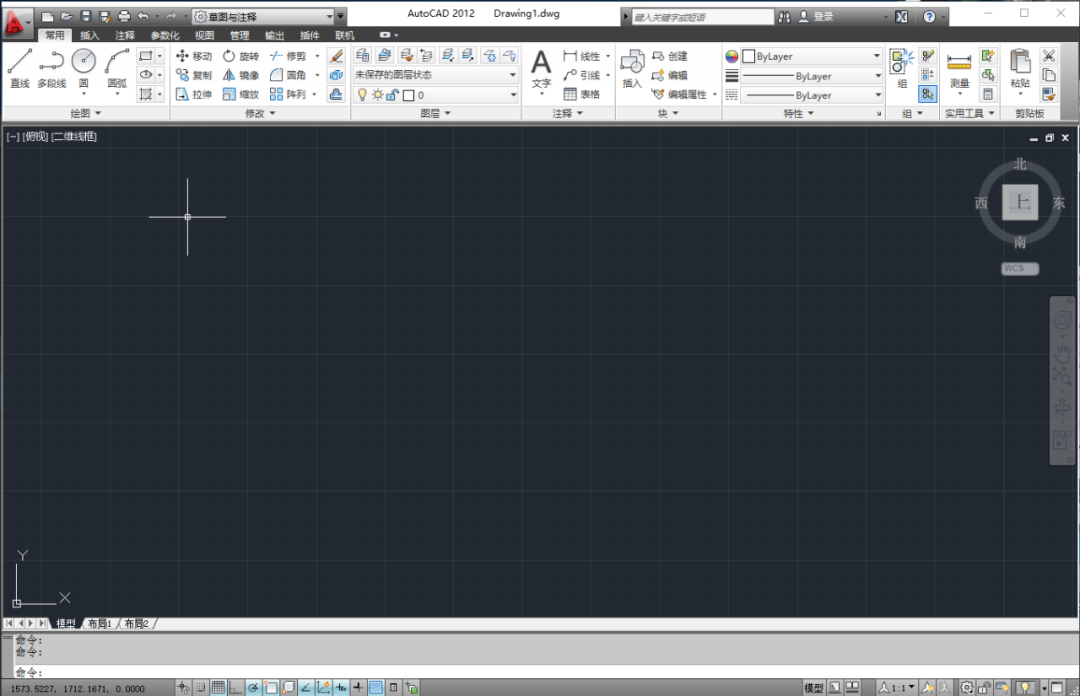Open the 布局1 layout tab
Viewport: 1080px width, 696px height.
tap(100, 624)
